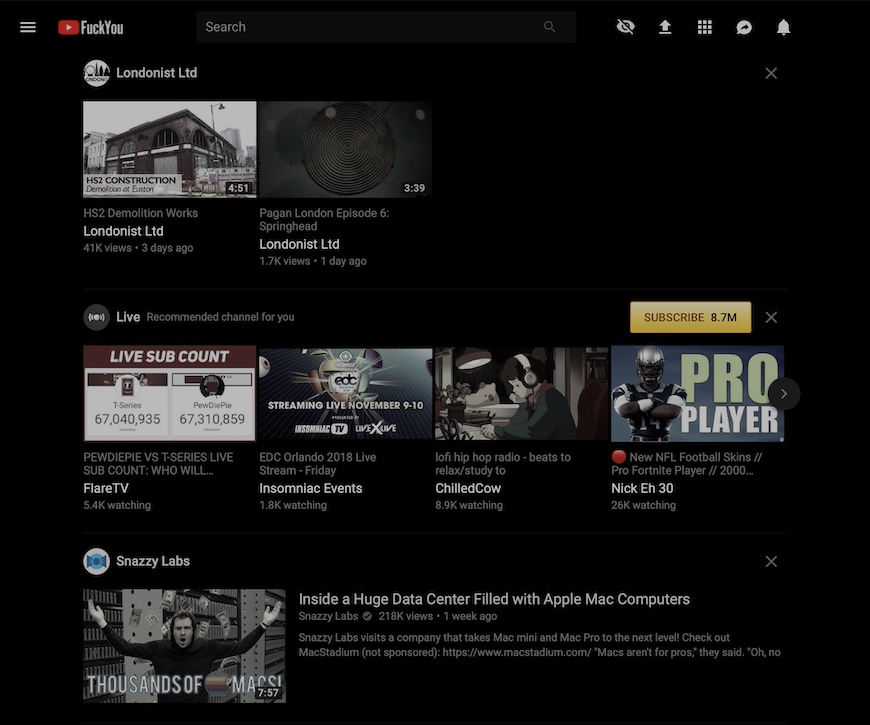
Task: Click the '5.4K watching' text
Action: click(x=117, y=505)
